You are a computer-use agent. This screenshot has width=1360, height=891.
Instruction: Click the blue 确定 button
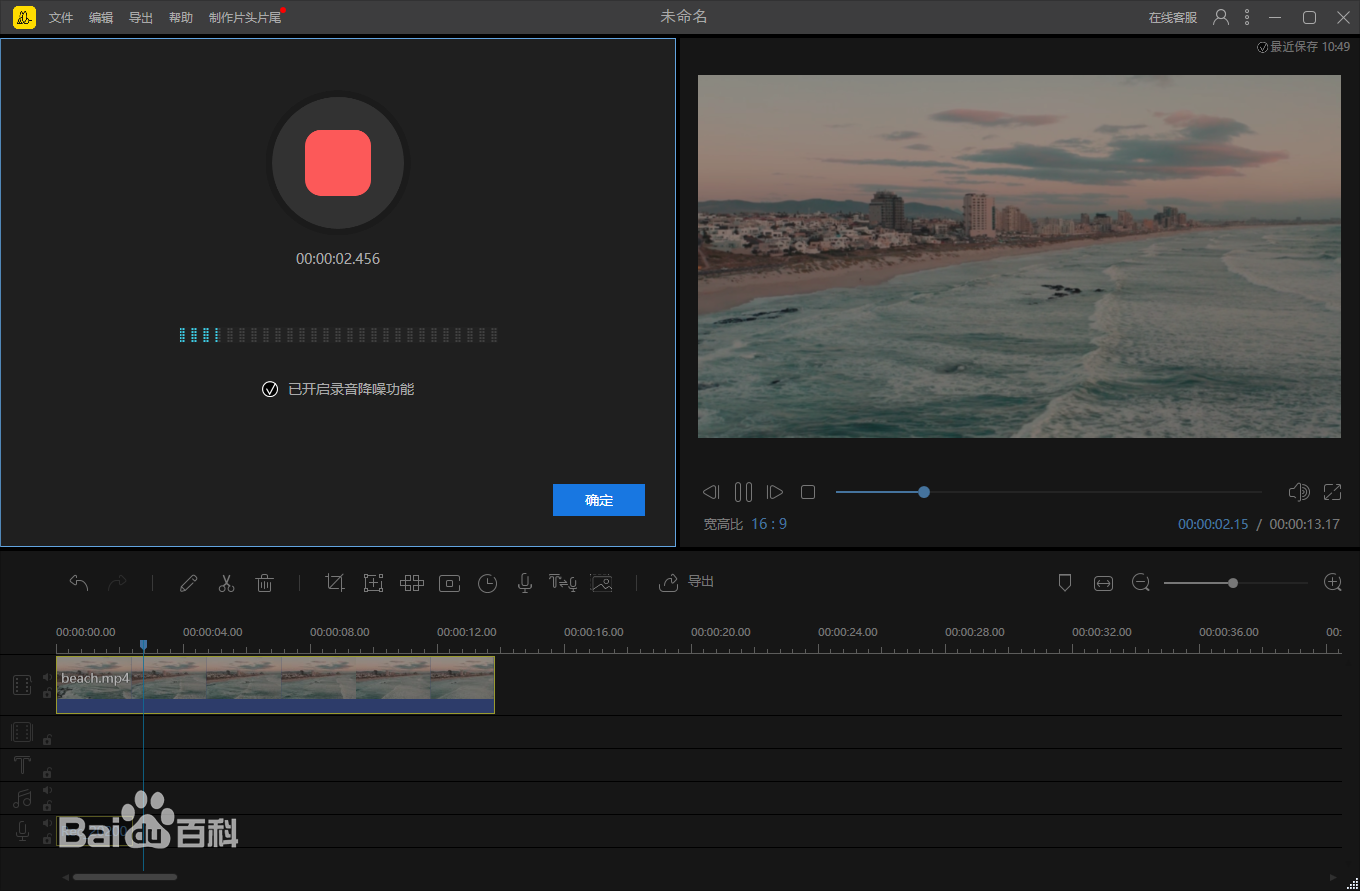tap(598, 500)
